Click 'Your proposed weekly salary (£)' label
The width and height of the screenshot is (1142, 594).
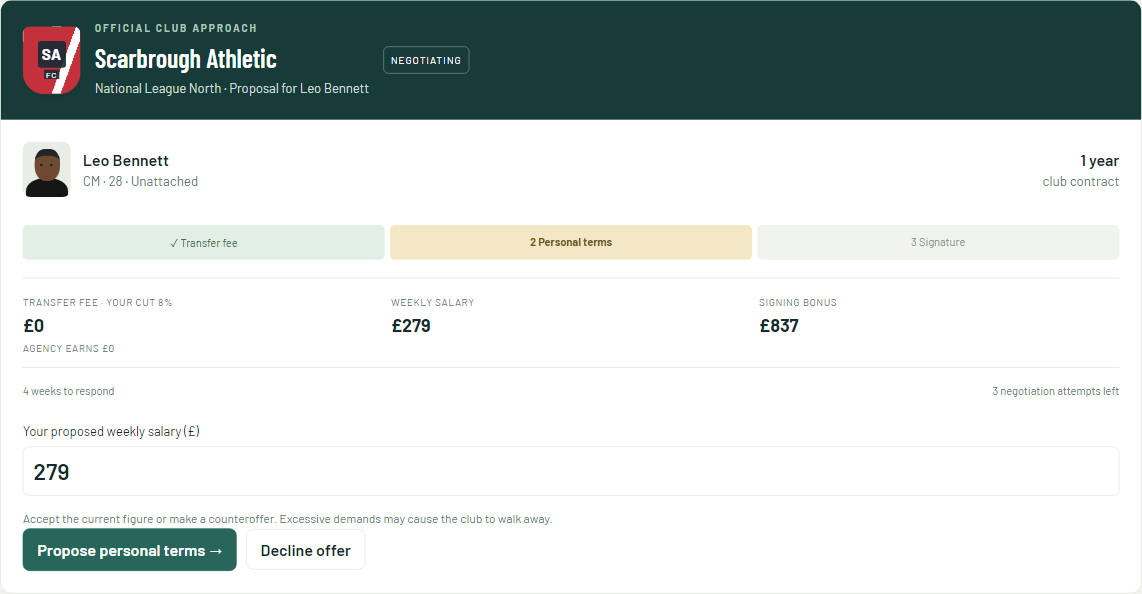click(x=111, y=432)
